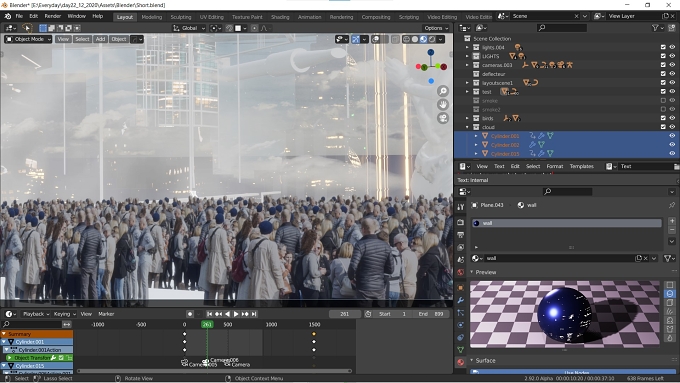Click the pan view hand icon
Viewport: 680px width, 383px height.
[443, 105]
